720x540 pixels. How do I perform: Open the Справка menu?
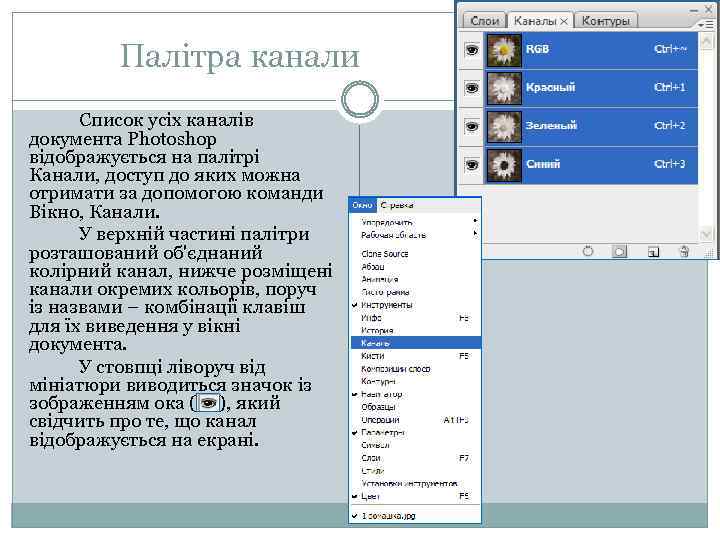[397, 205]
